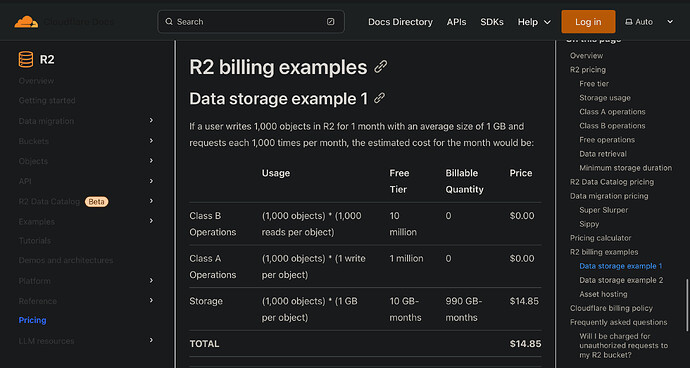Click the 10 million free tier cell
This screenshot has height=368, width=690.
[x=403, y=224]
